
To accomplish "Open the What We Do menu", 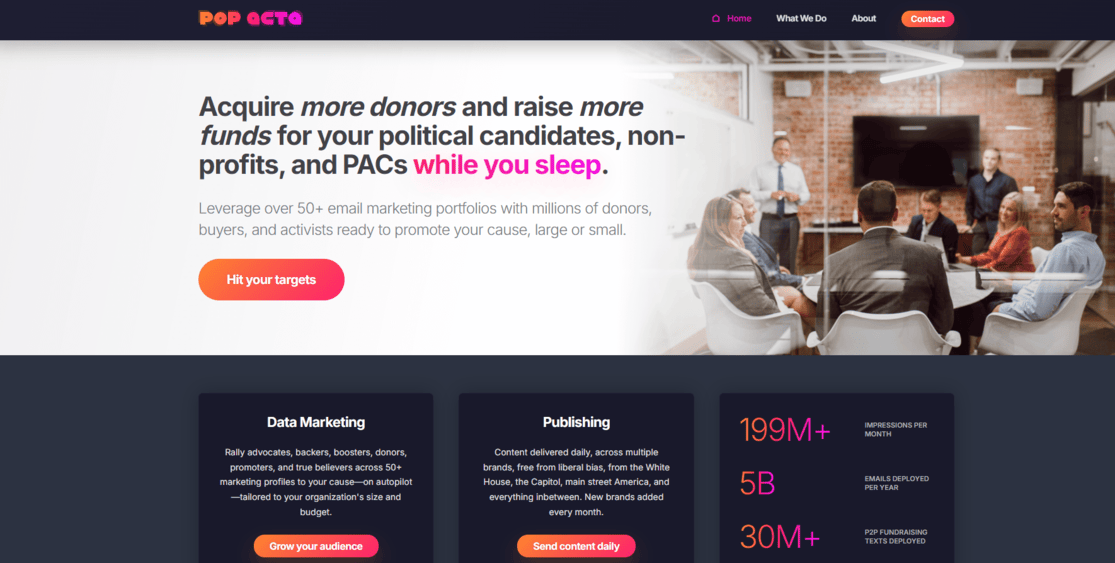I will coord(801,18).
